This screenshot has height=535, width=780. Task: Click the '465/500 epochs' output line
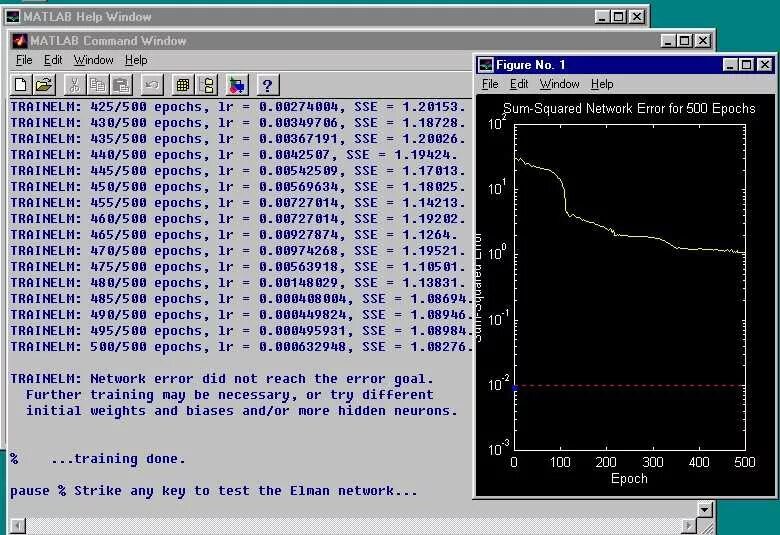(234, 234)
